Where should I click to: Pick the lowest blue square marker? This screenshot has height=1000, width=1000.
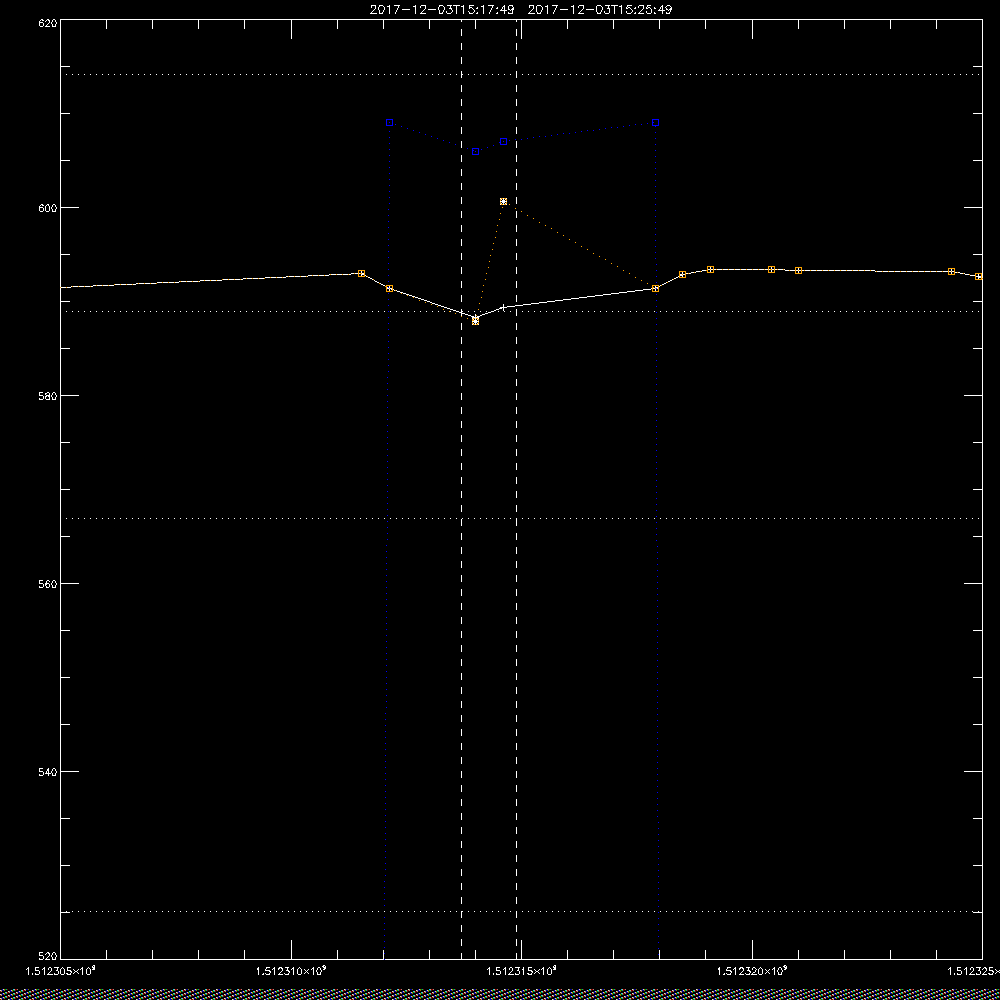coord(475,152)
